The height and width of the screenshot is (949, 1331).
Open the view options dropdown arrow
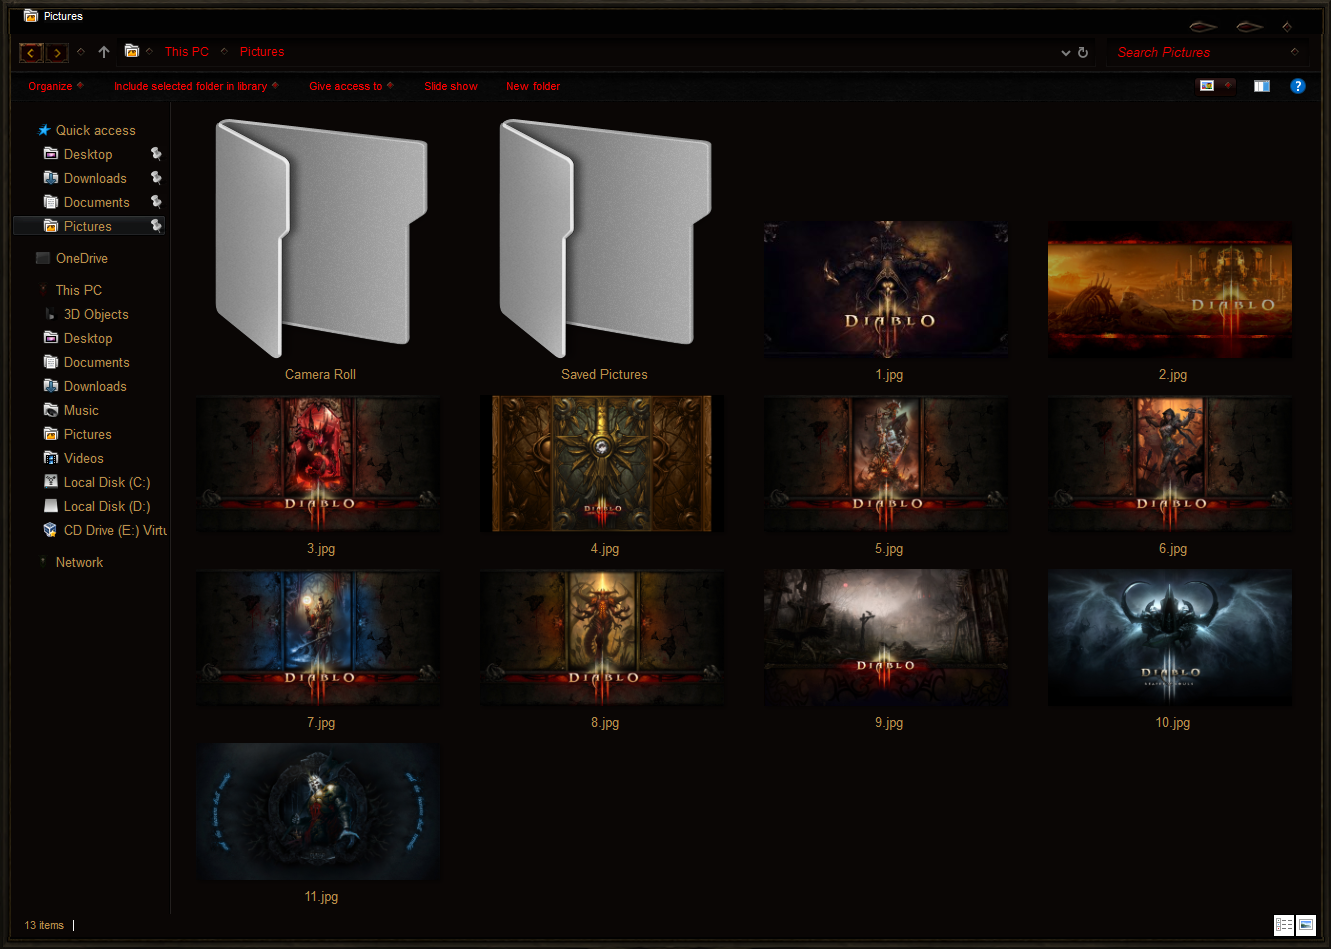point(1228,86)
